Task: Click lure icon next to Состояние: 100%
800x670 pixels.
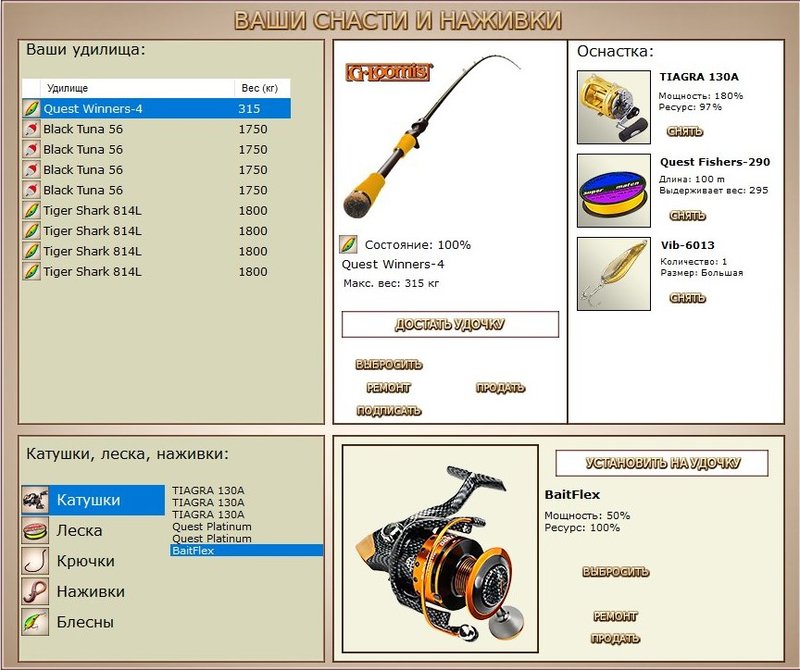Action: [x=348, y=244]
